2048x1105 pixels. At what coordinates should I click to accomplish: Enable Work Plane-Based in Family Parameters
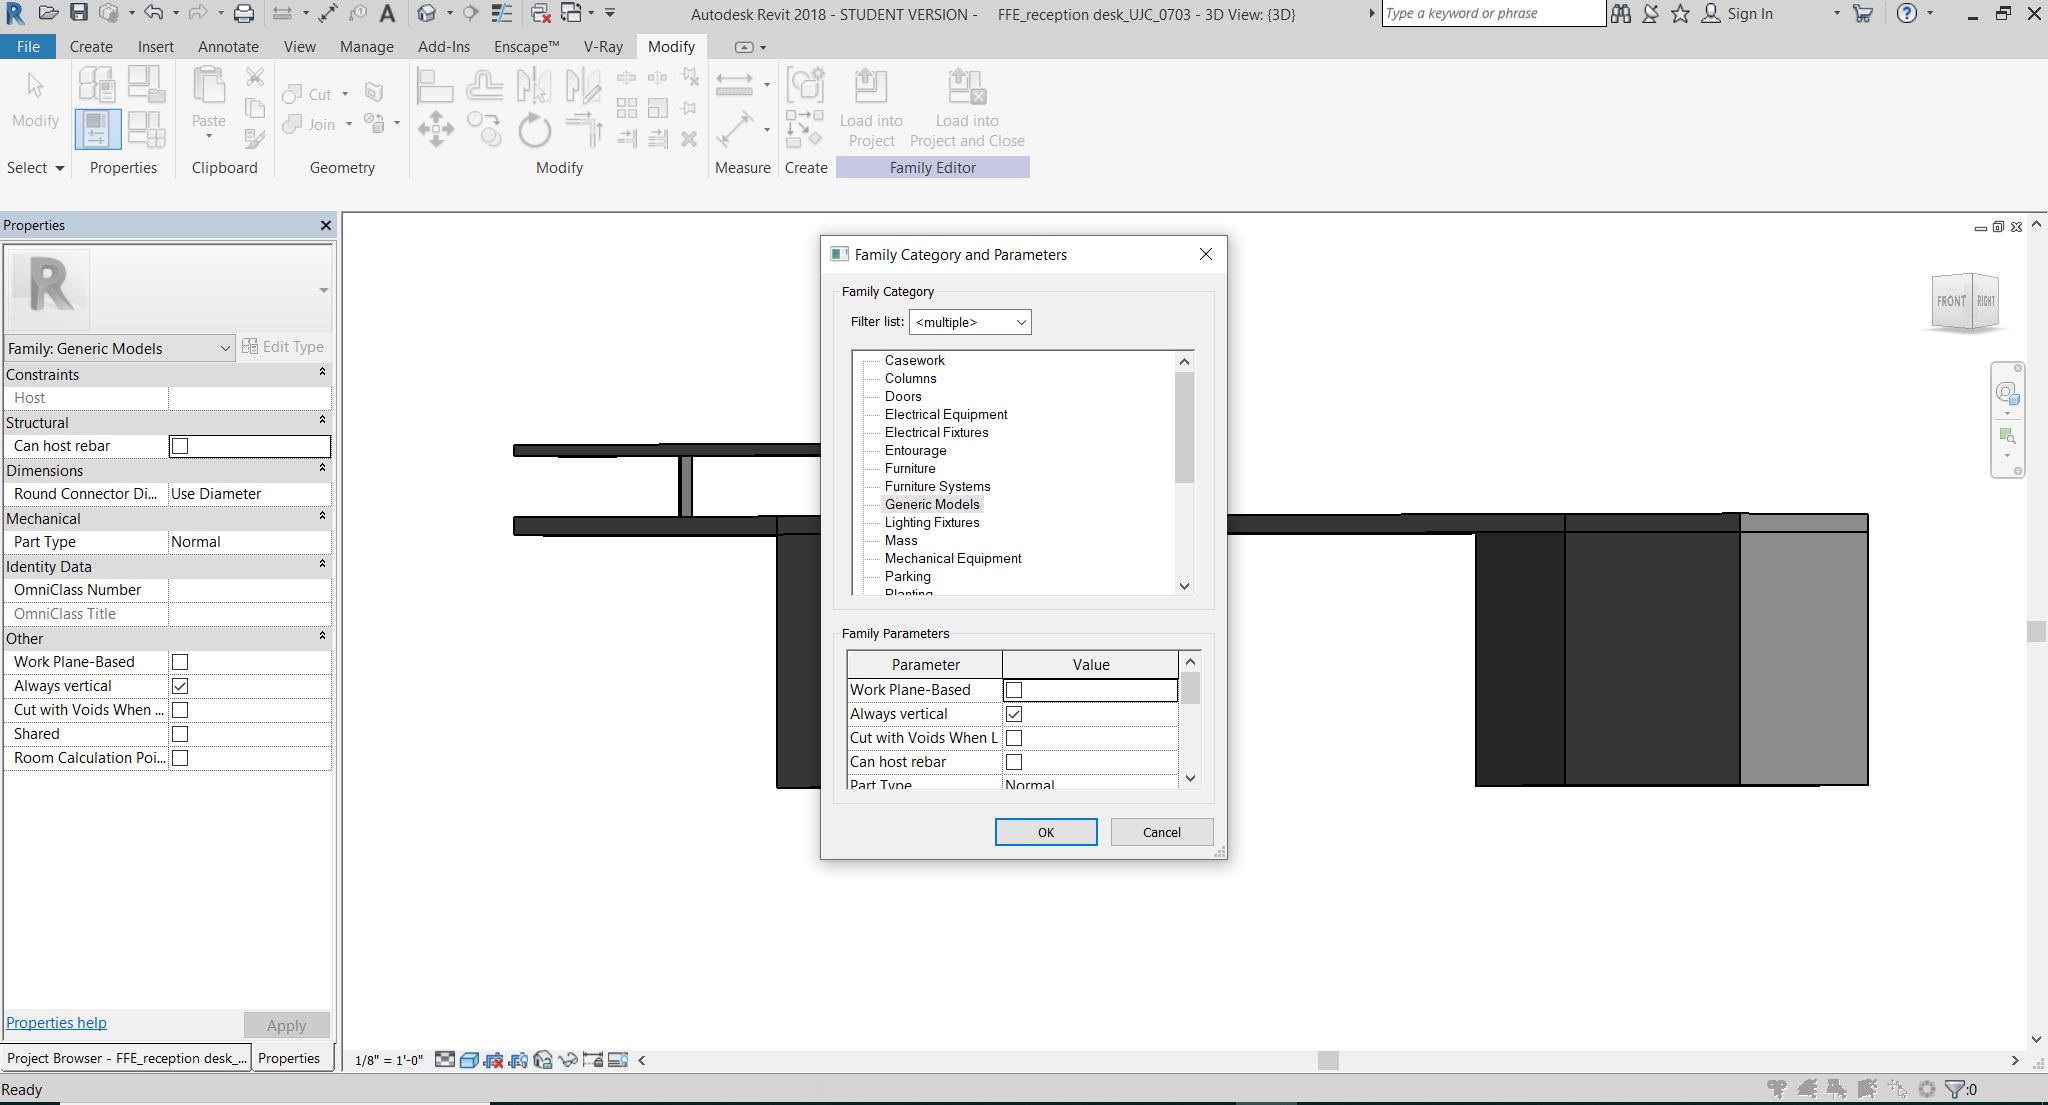pos(1015,690)
